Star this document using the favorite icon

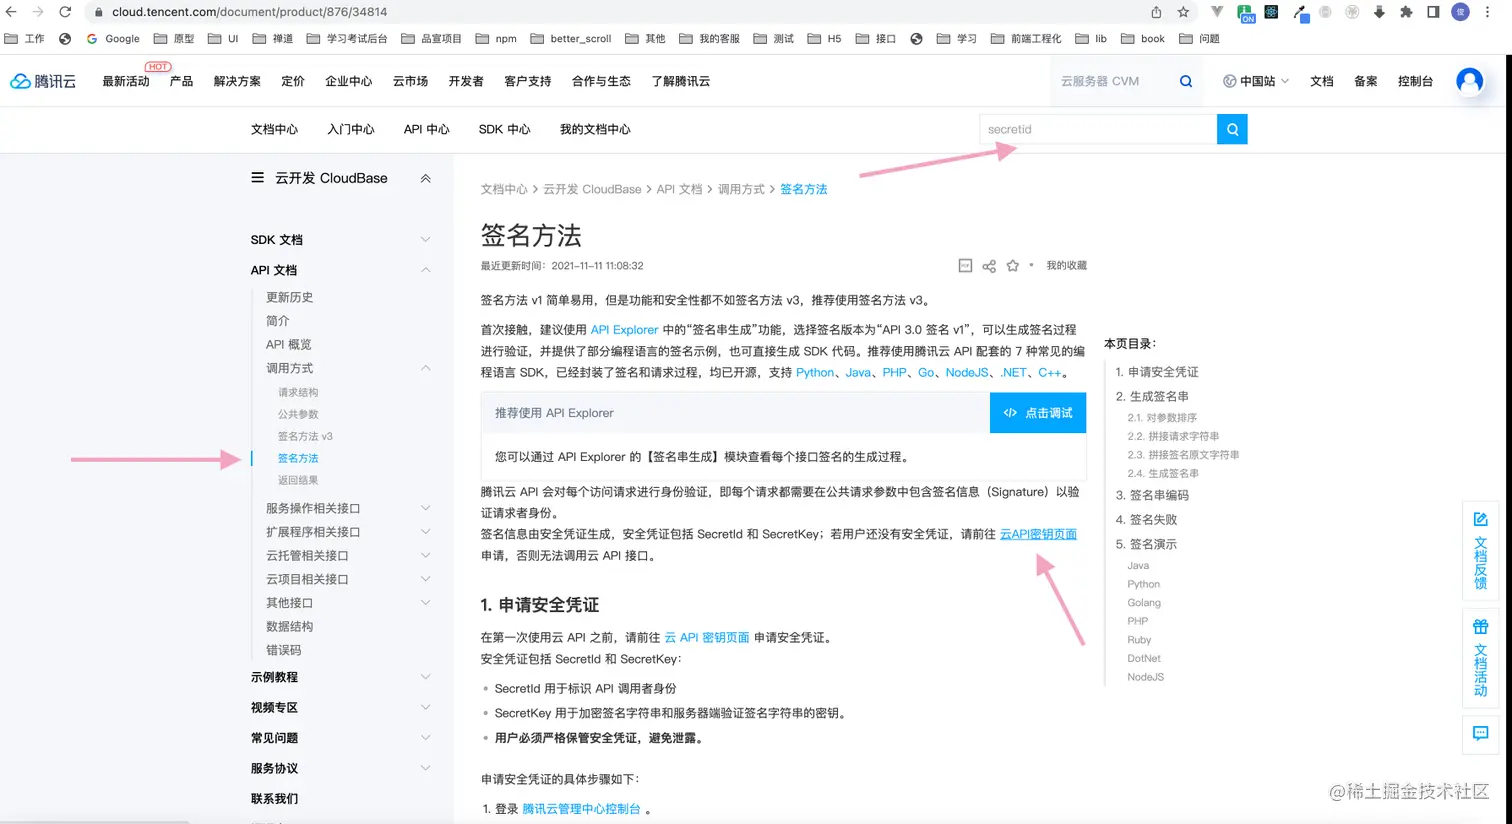pyautogui.click(x=1012, y=265)
